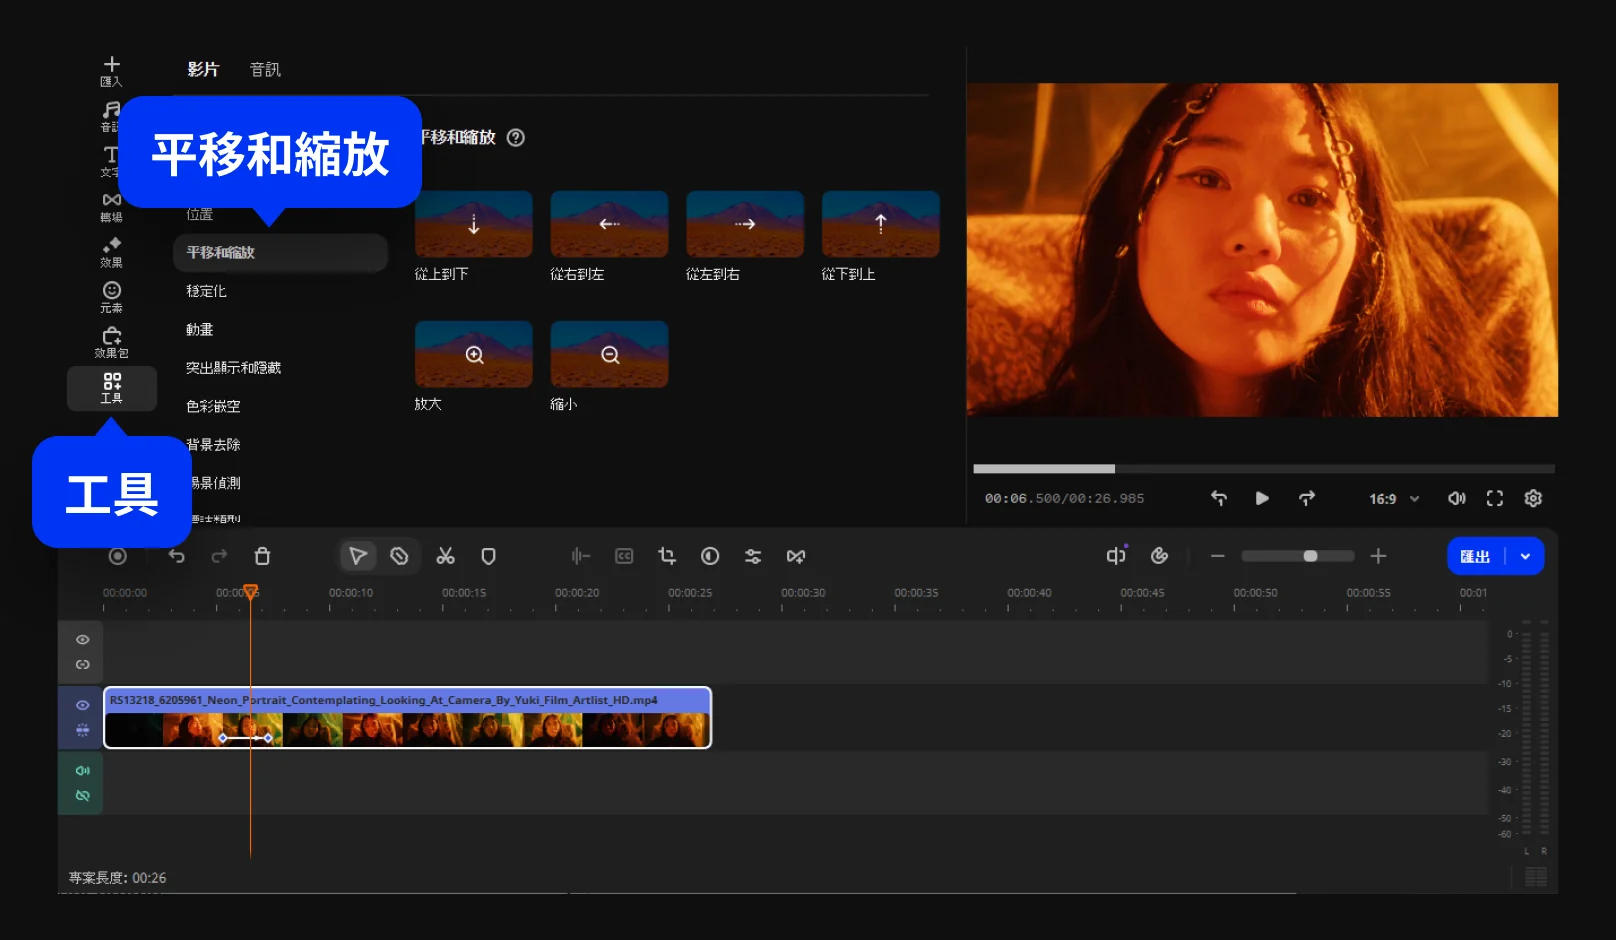This screenshot has width=1616, height=940.
Task: Enter fullscreen preview mode
Action: 1495,498
